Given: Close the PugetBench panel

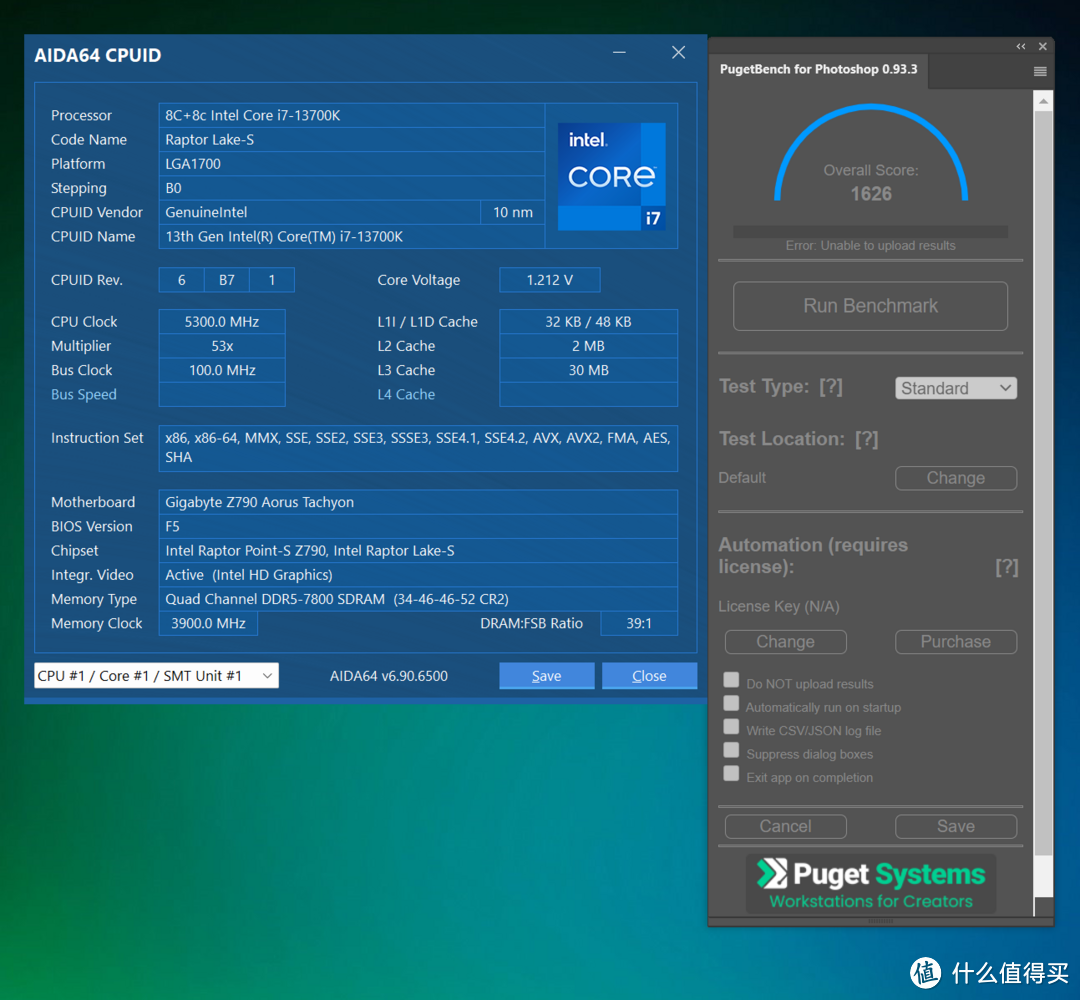Looking at the screenshot, I should pyautogui.click(x=1043, y=46).
